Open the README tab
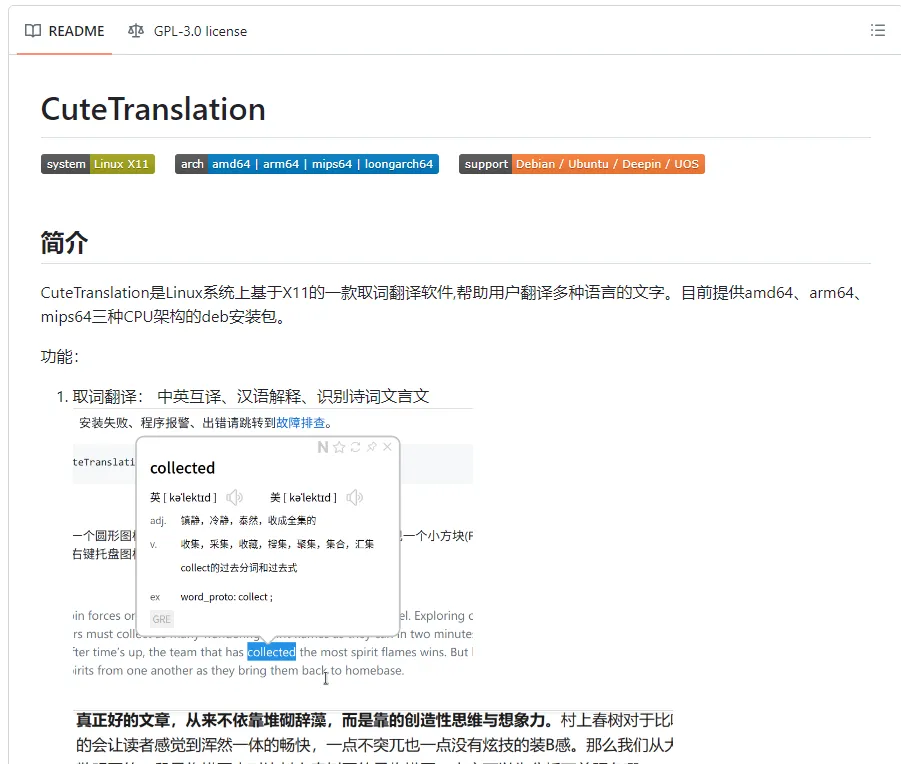The height and width of the screenshot is (764, 901). pos(64,31)
